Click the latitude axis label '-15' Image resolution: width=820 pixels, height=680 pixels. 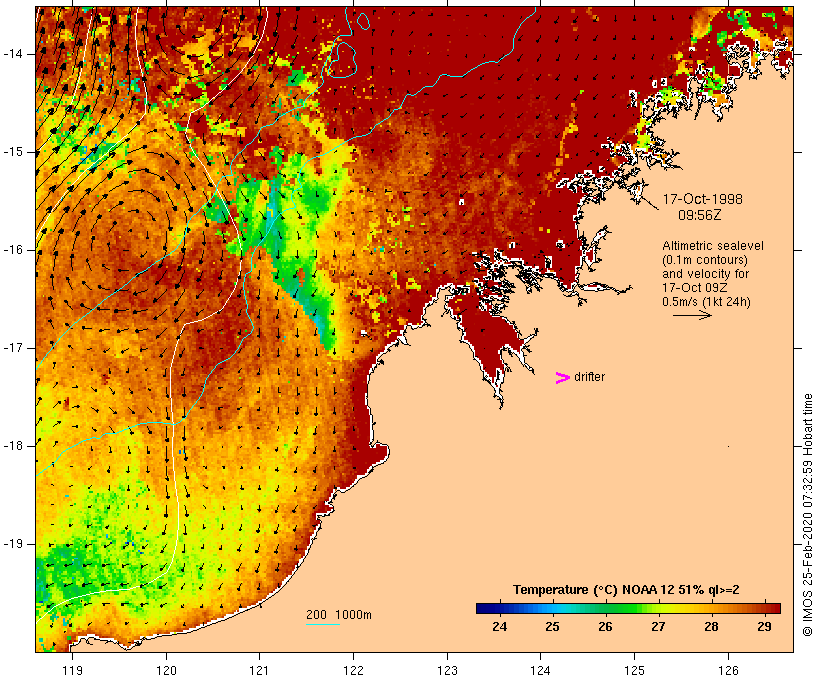coord(13,152)
